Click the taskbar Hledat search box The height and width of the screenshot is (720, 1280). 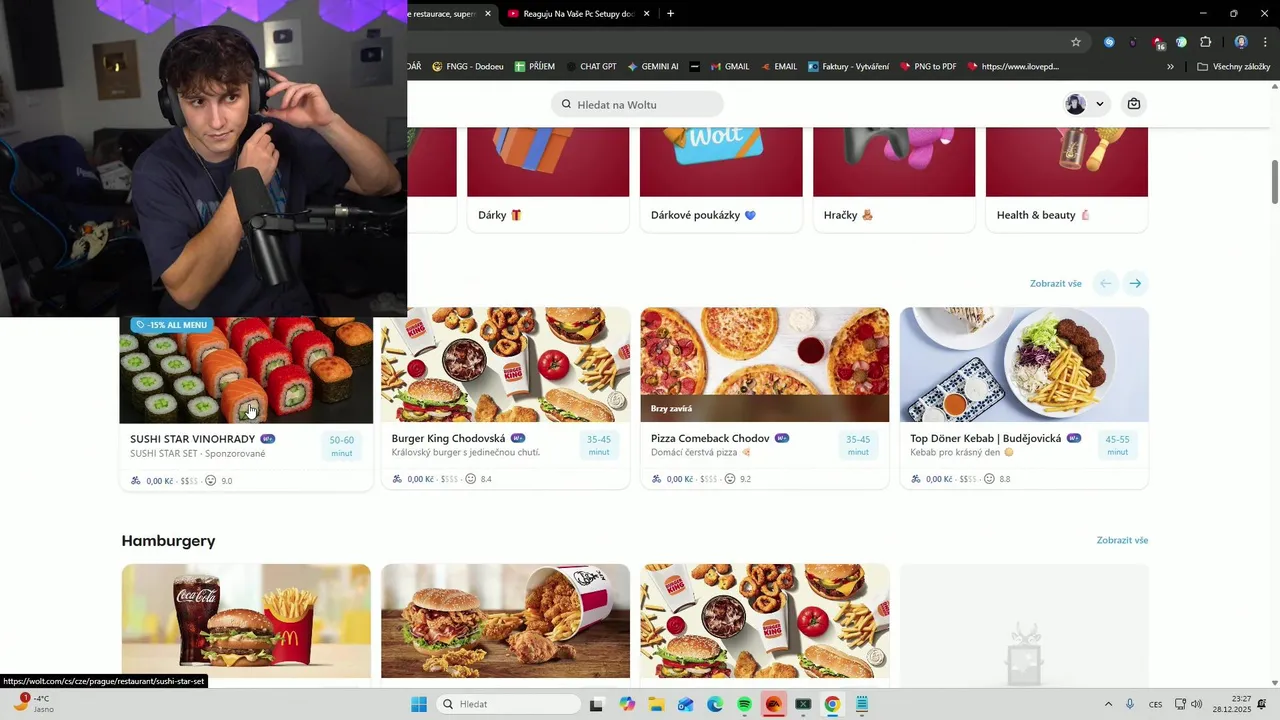coord(507,704)
